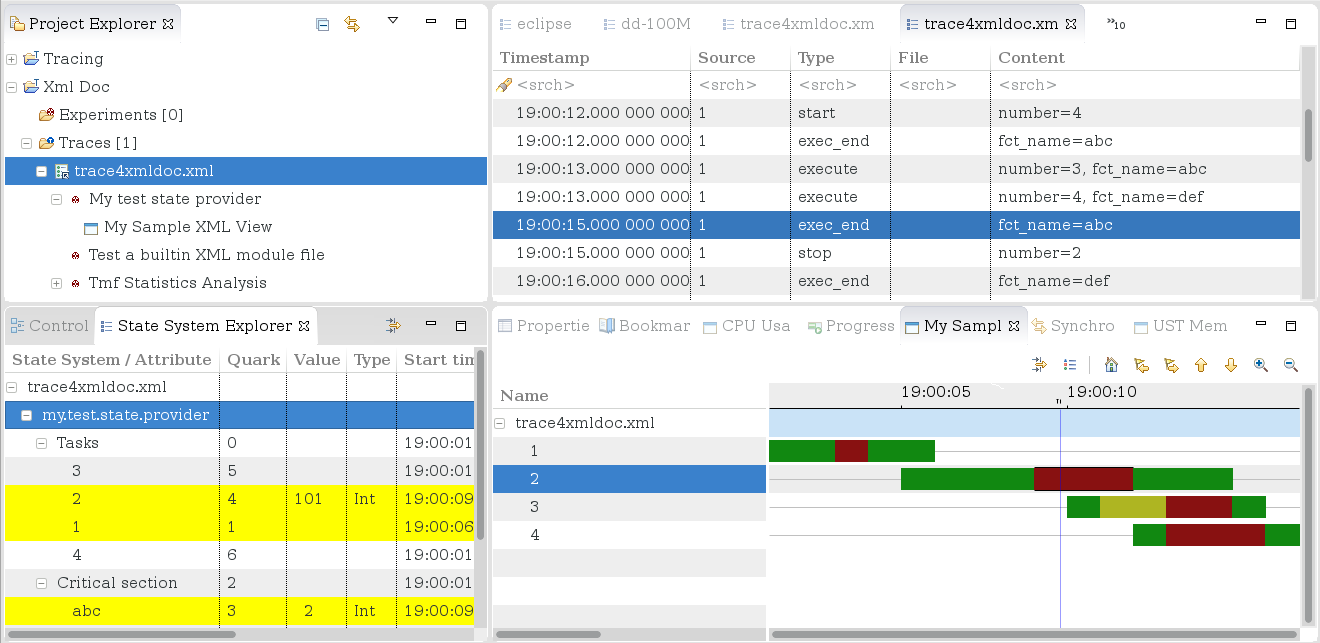Toggle the Align Views option in My Sample toolbar
Viewport: 1320px width, 643px height.
tap(1039, 365)
